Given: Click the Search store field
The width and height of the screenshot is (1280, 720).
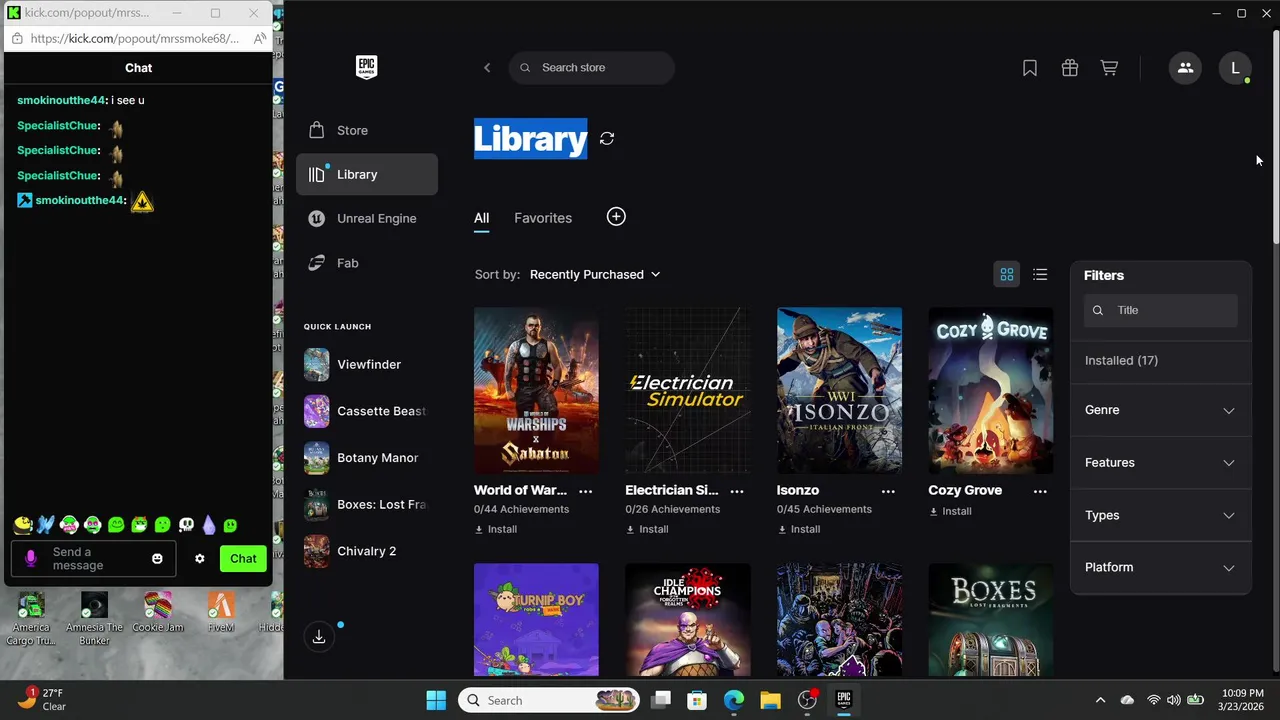Looking at the screenshot, I should pos(592,68).
